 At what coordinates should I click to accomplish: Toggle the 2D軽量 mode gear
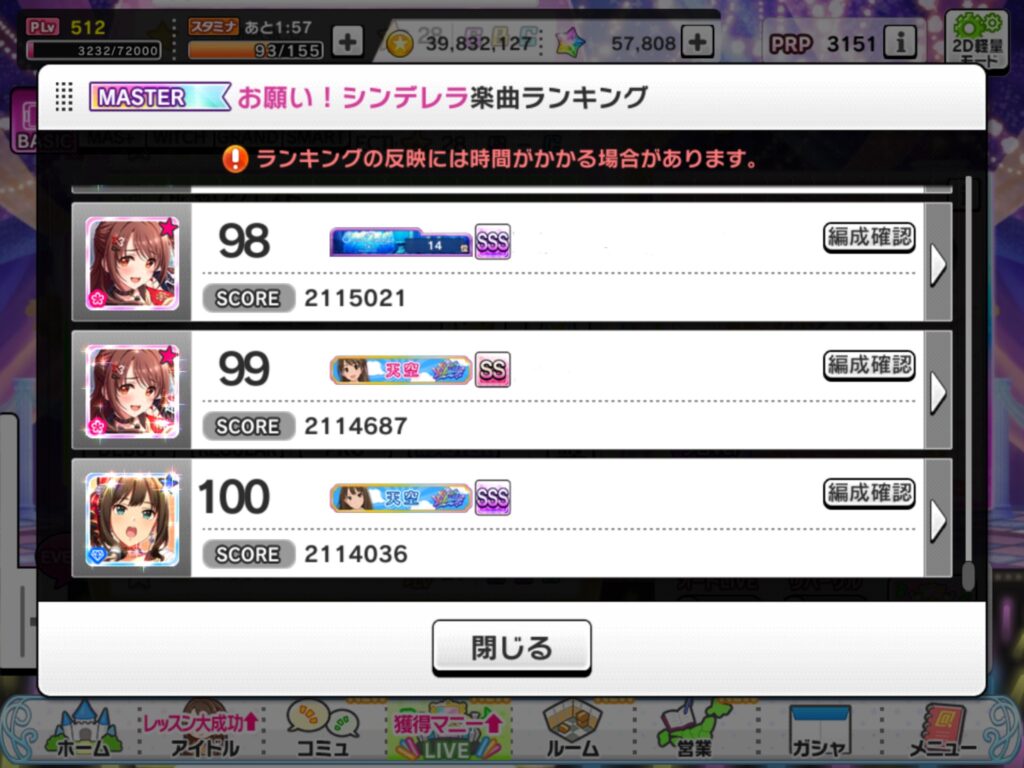click(x=977, y=39)
